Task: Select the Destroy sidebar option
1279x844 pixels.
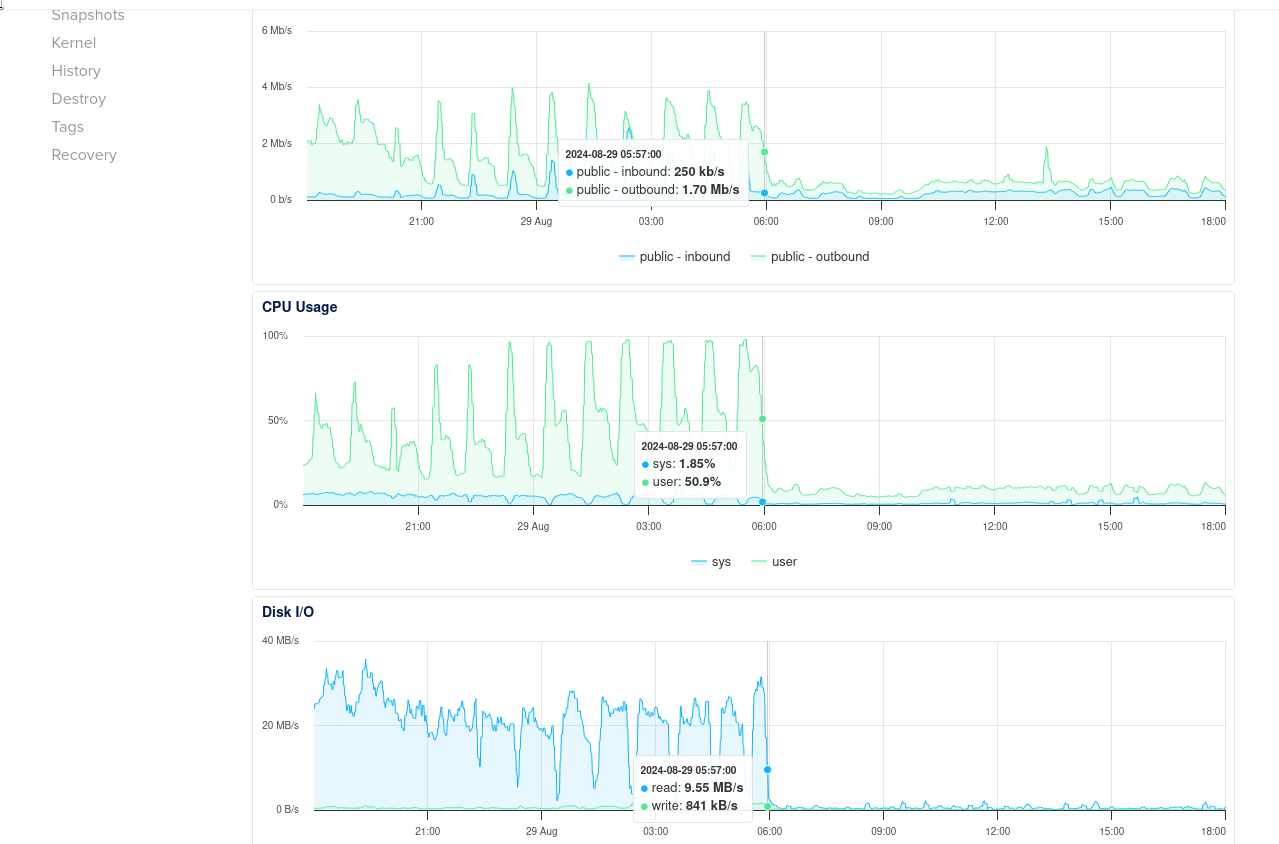Action: click(79, 99)
